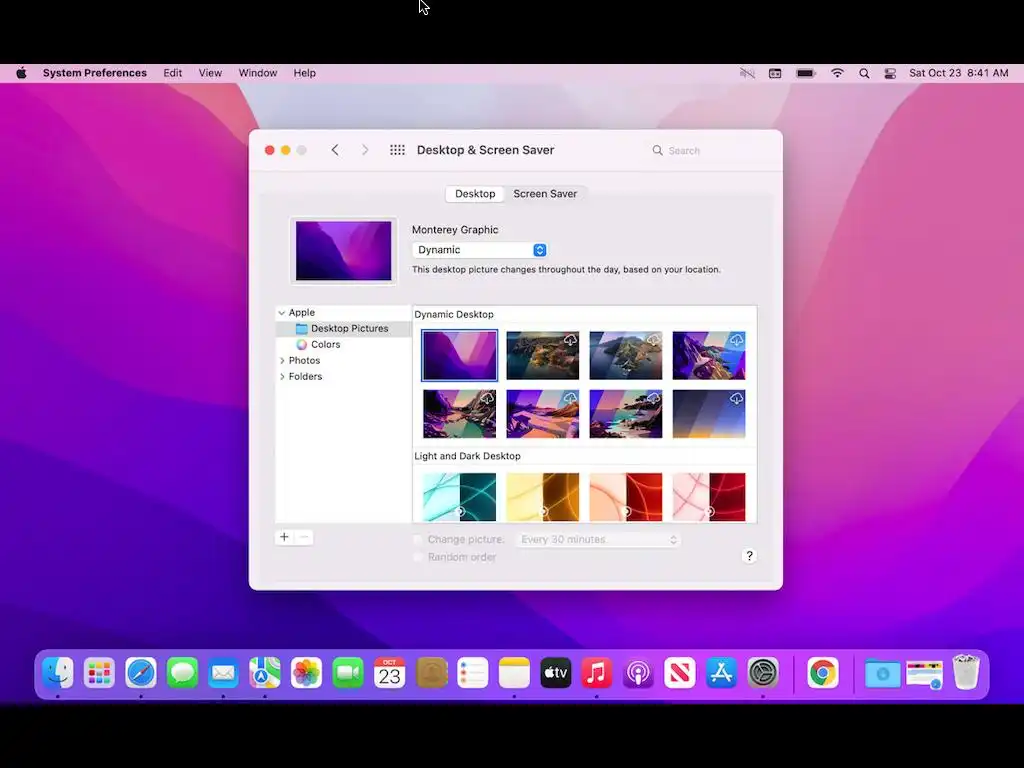Image resolution: width=1024 pixels, height=768 pixels.
Task: Open FaceTime from the Dock
Action: point(348,673)
